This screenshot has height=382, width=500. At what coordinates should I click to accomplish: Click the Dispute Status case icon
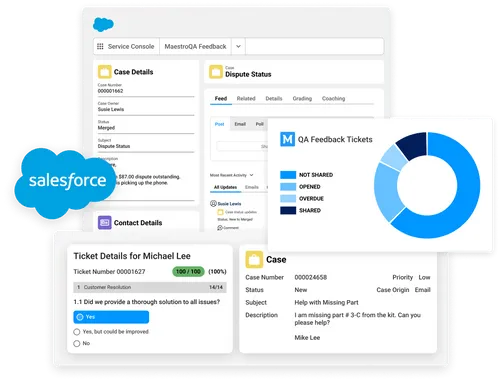[x=216, y=72]
